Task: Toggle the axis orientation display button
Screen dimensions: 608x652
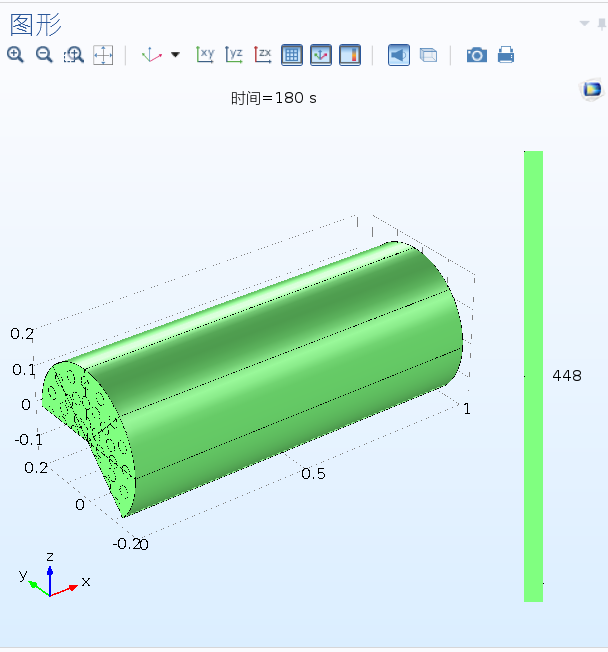Action: pos(321,55)
